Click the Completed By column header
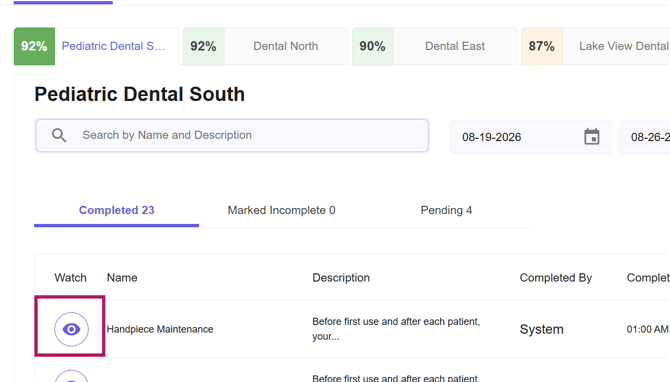 pyautogui.click(x=556, y=278)
